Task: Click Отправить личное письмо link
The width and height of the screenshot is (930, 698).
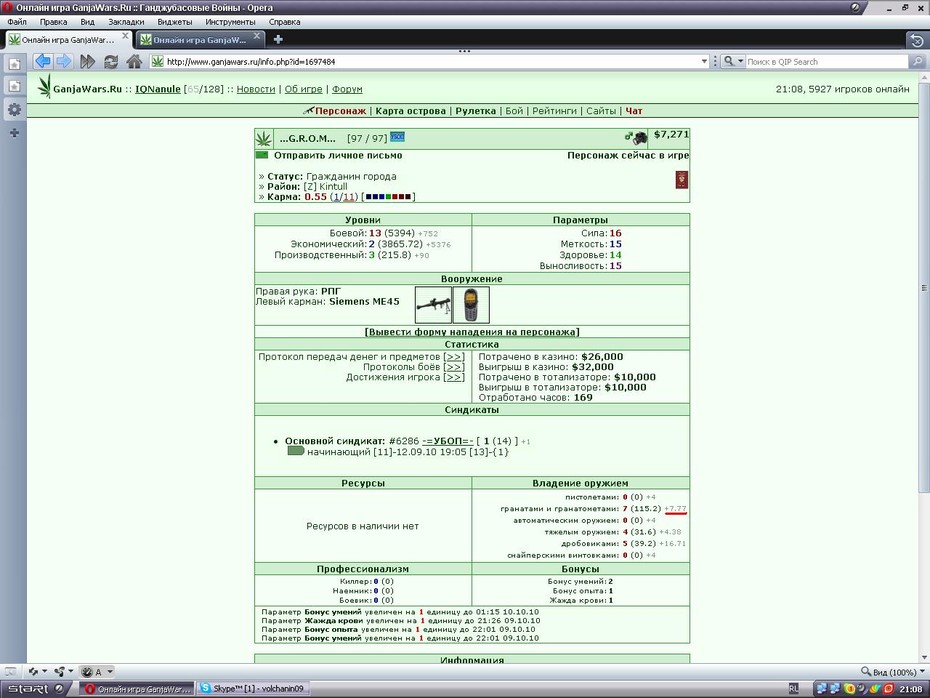Action: [338, 155]
